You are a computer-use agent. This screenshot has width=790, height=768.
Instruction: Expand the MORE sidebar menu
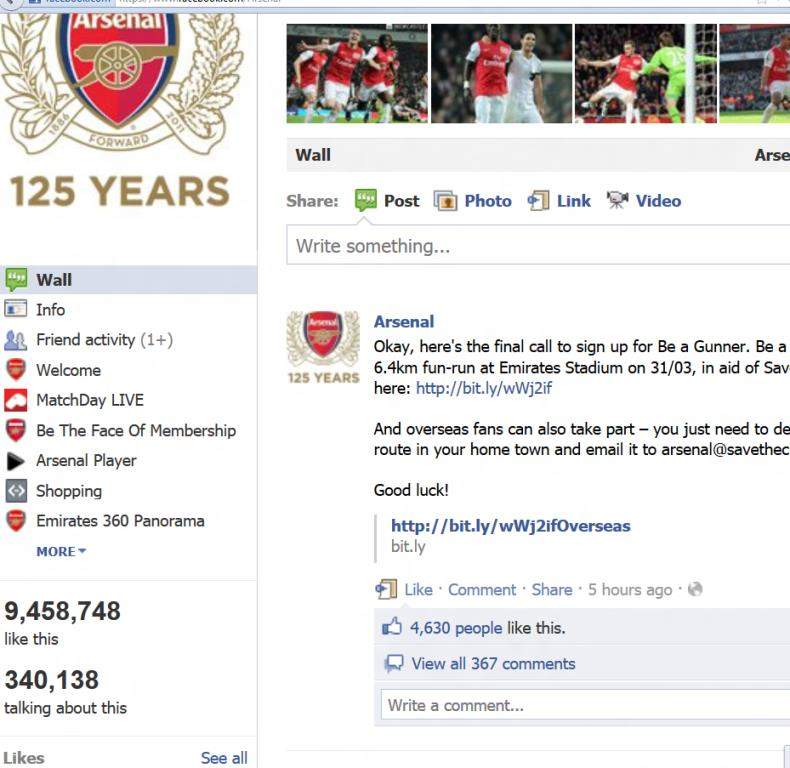click(61, 551)
